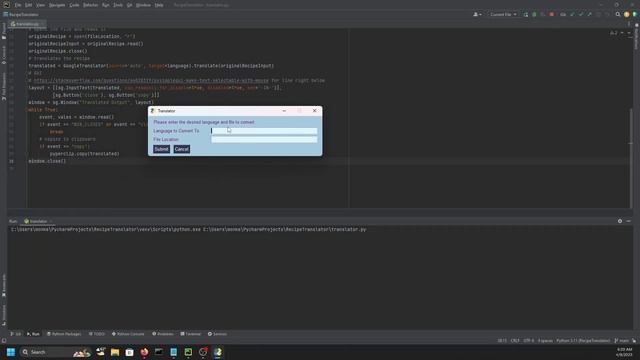Image resolution: width=640 pixels, height=360 pixels.
Task: Minimize the Translator dialog window
Action: pos(284,111)
